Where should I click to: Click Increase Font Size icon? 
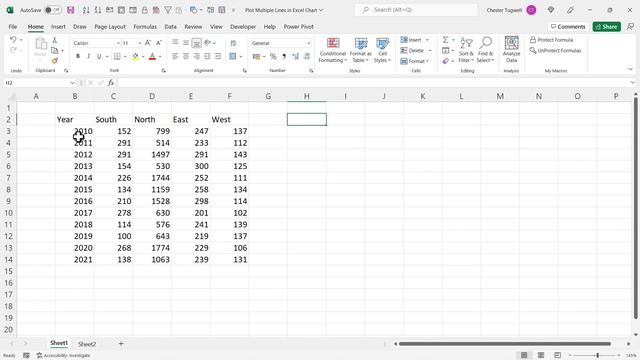point(148,43)
